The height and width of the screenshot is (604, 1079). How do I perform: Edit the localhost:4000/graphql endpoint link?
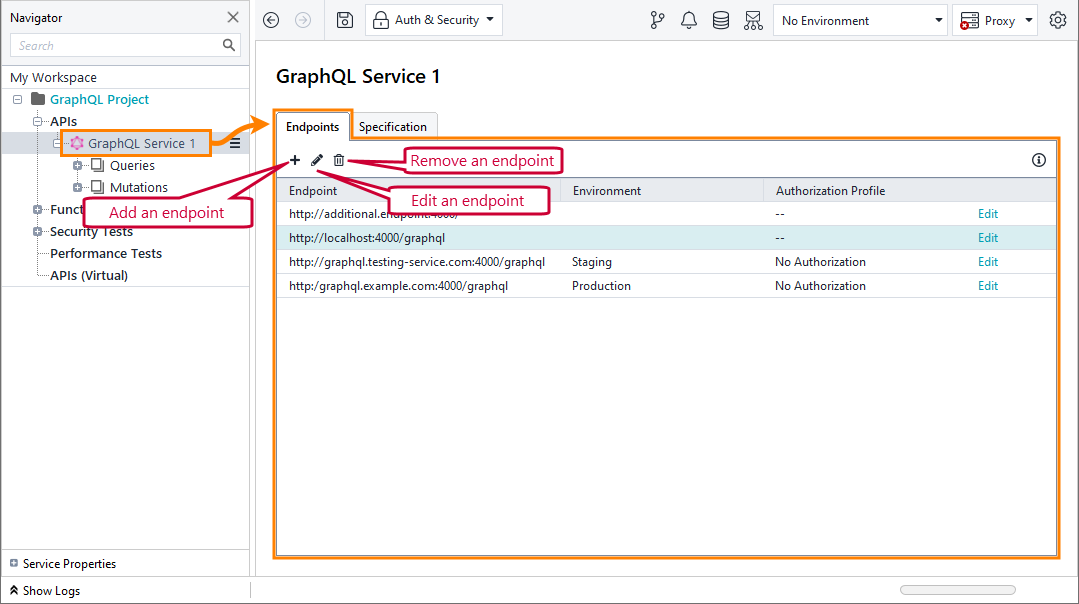point(987,237)
